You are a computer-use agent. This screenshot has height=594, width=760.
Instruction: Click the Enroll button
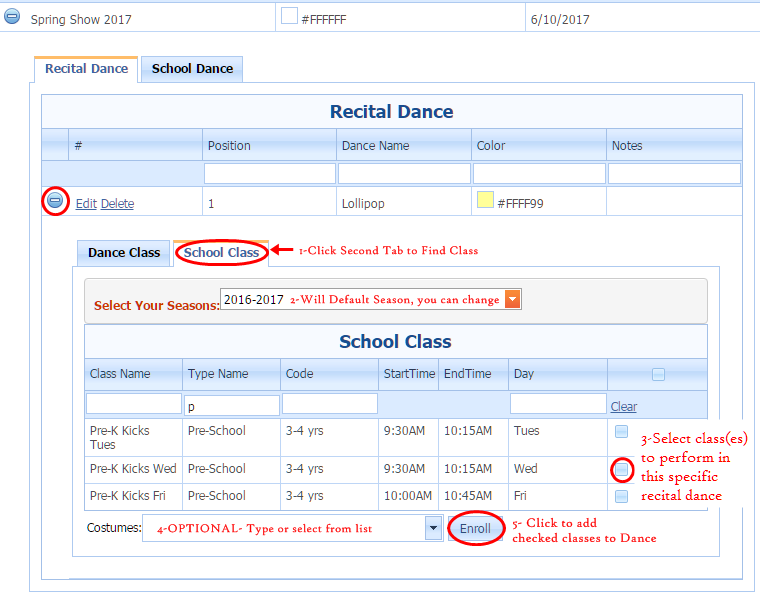pyautogui.click(x=475, y=529)
